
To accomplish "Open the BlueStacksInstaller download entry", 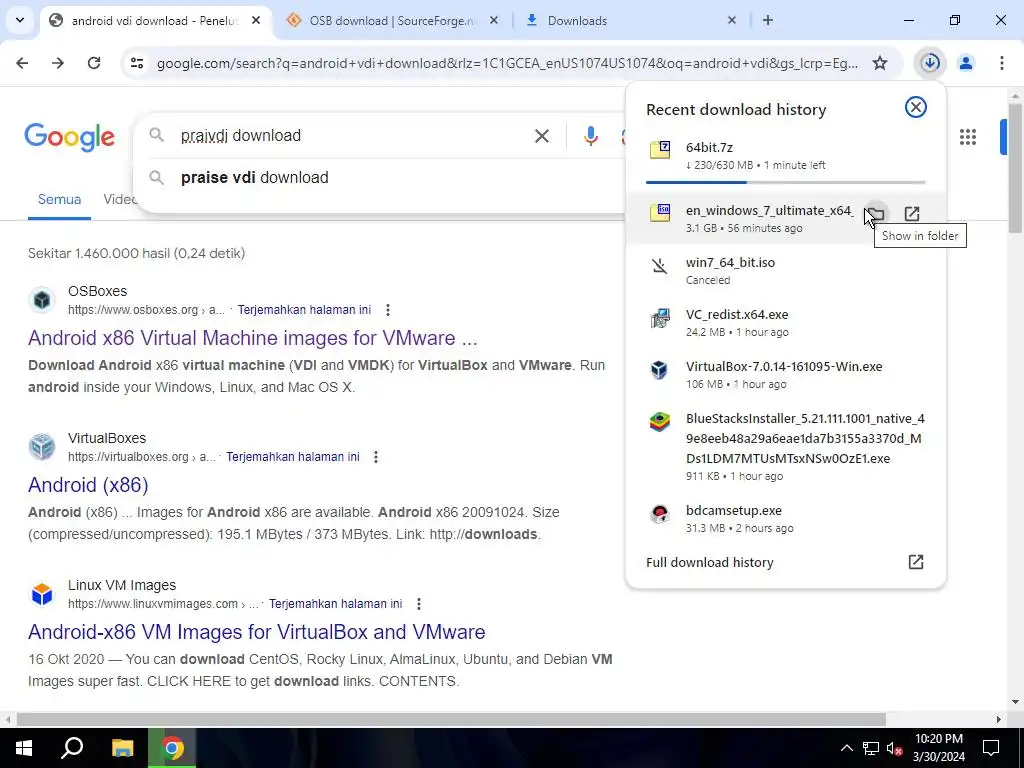I will (x=786, y=447).
